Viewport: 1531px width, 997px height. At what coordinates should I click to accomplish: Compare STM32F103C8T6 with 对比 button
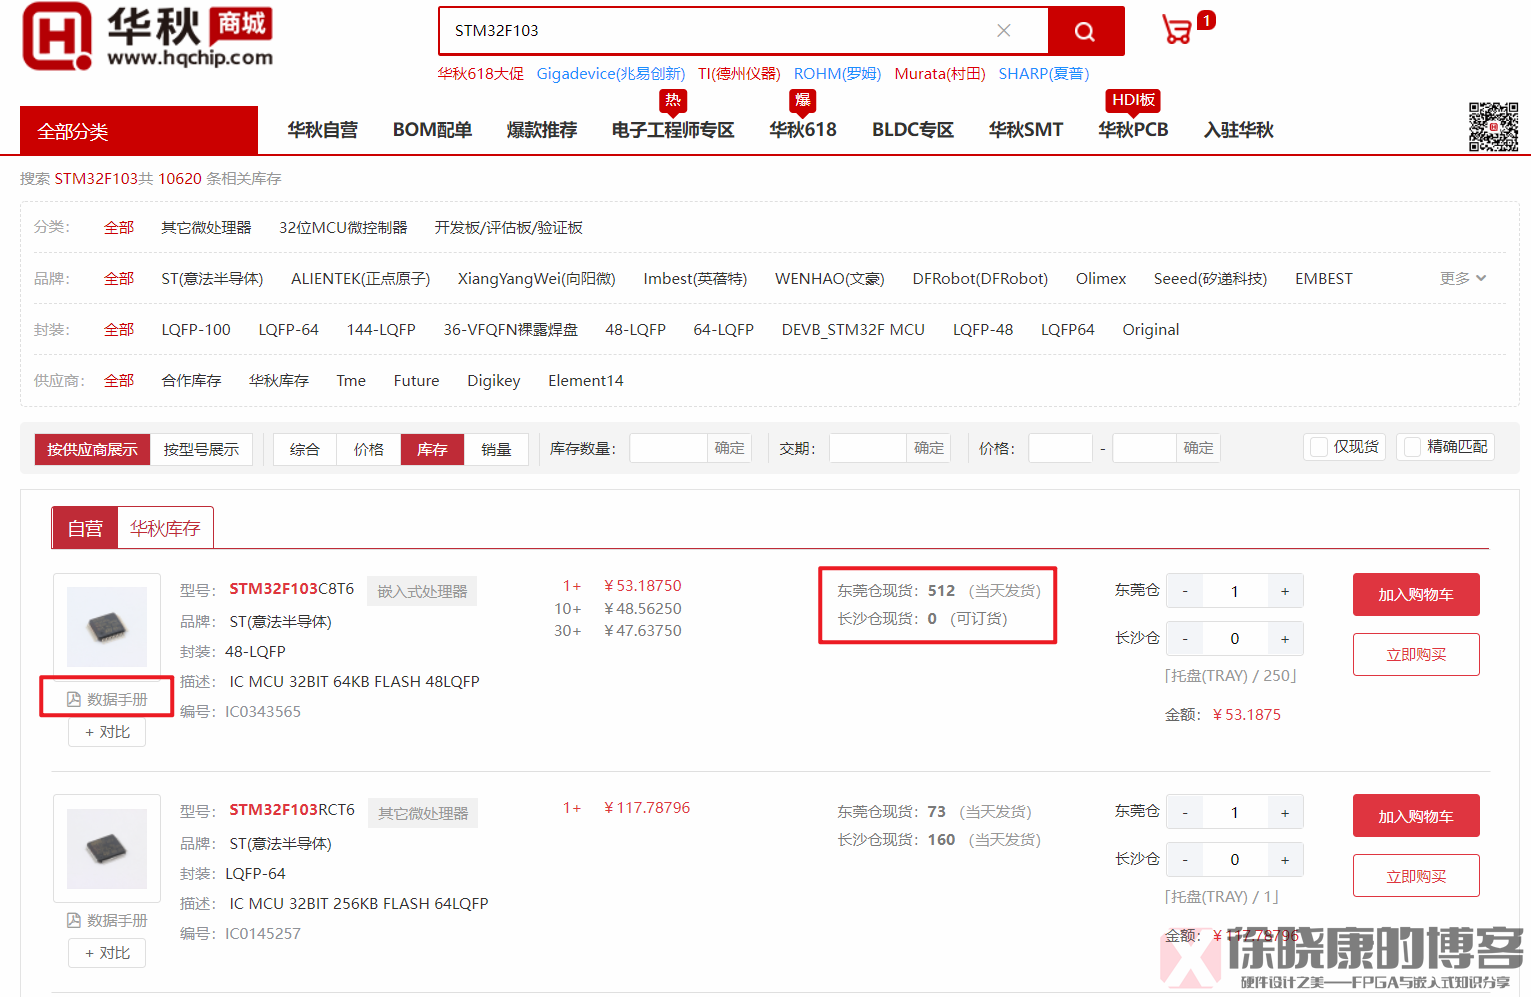pos(107,732)
